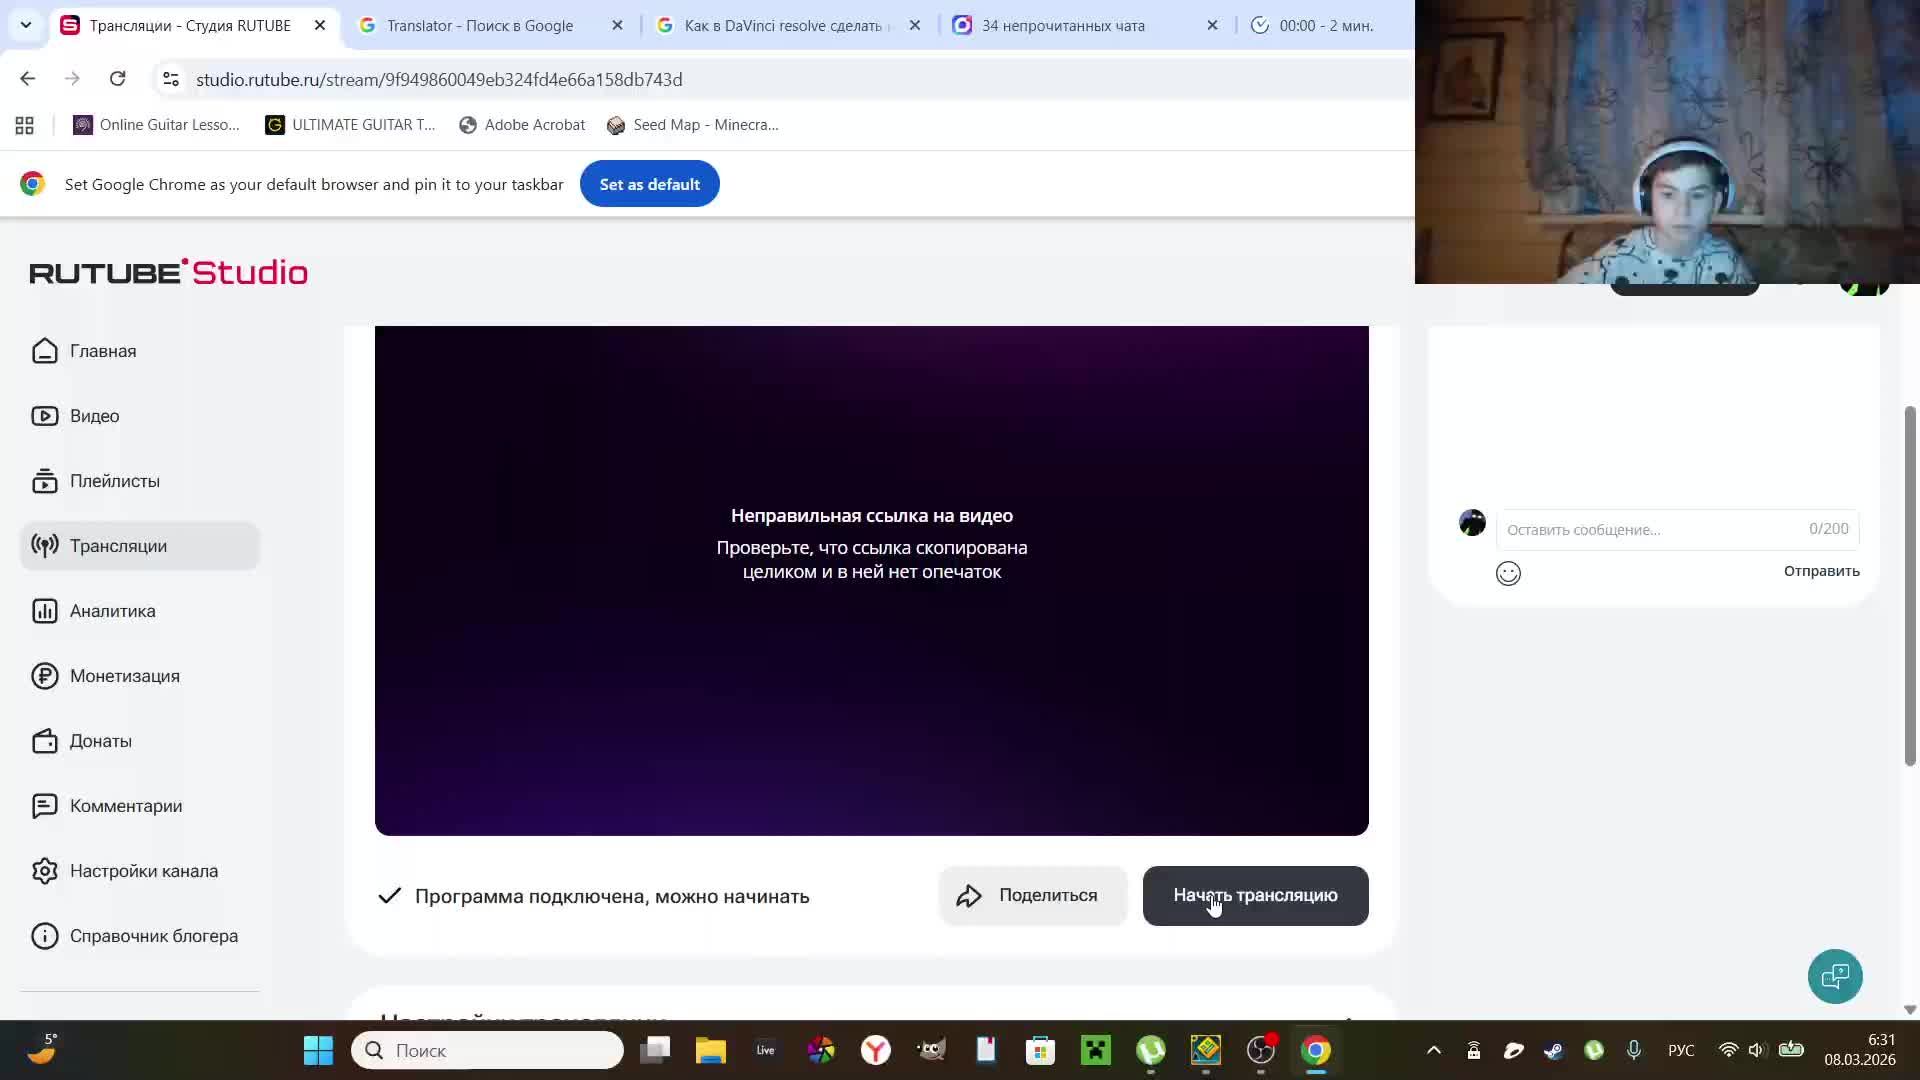Click Set as default button
Screen dimensions: 1920x1080
pyautogui.click(x=649, y=184)
